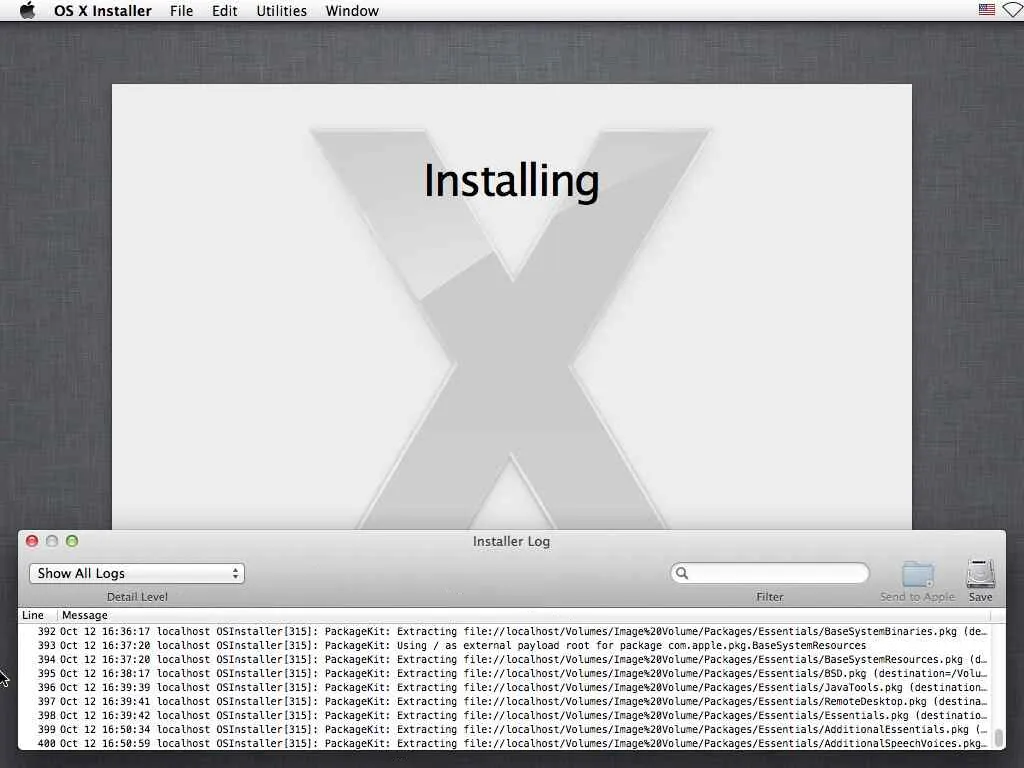Viewport: 1024px width, 768px height.
Task: Click the Wi-Fi status icon in menu bar
Action: tap(1013, 10)
